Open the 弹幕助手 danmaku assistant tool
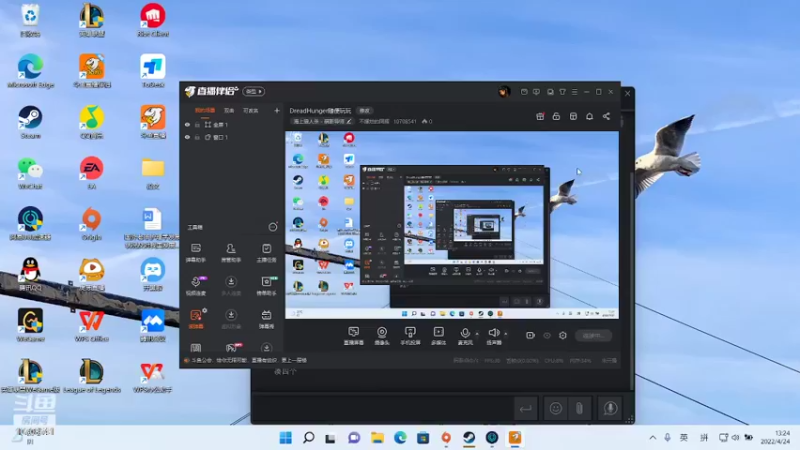Screen dimensions: 800x450 [195, 253]
